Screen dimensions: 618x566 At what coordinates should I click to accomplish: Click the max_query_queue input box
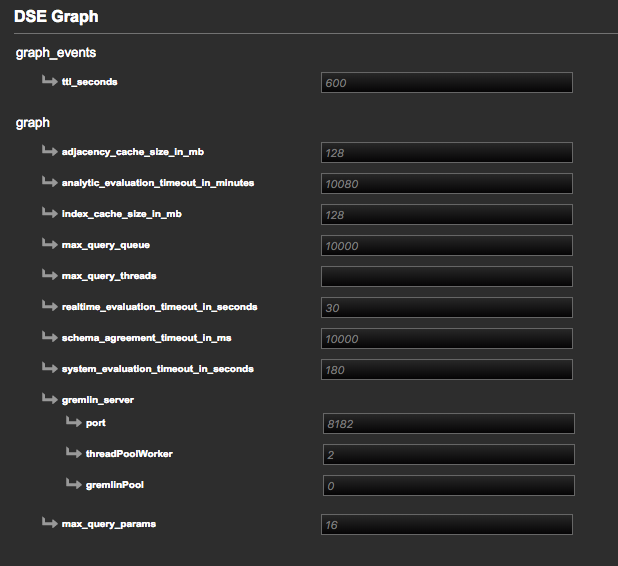(447, 246)
